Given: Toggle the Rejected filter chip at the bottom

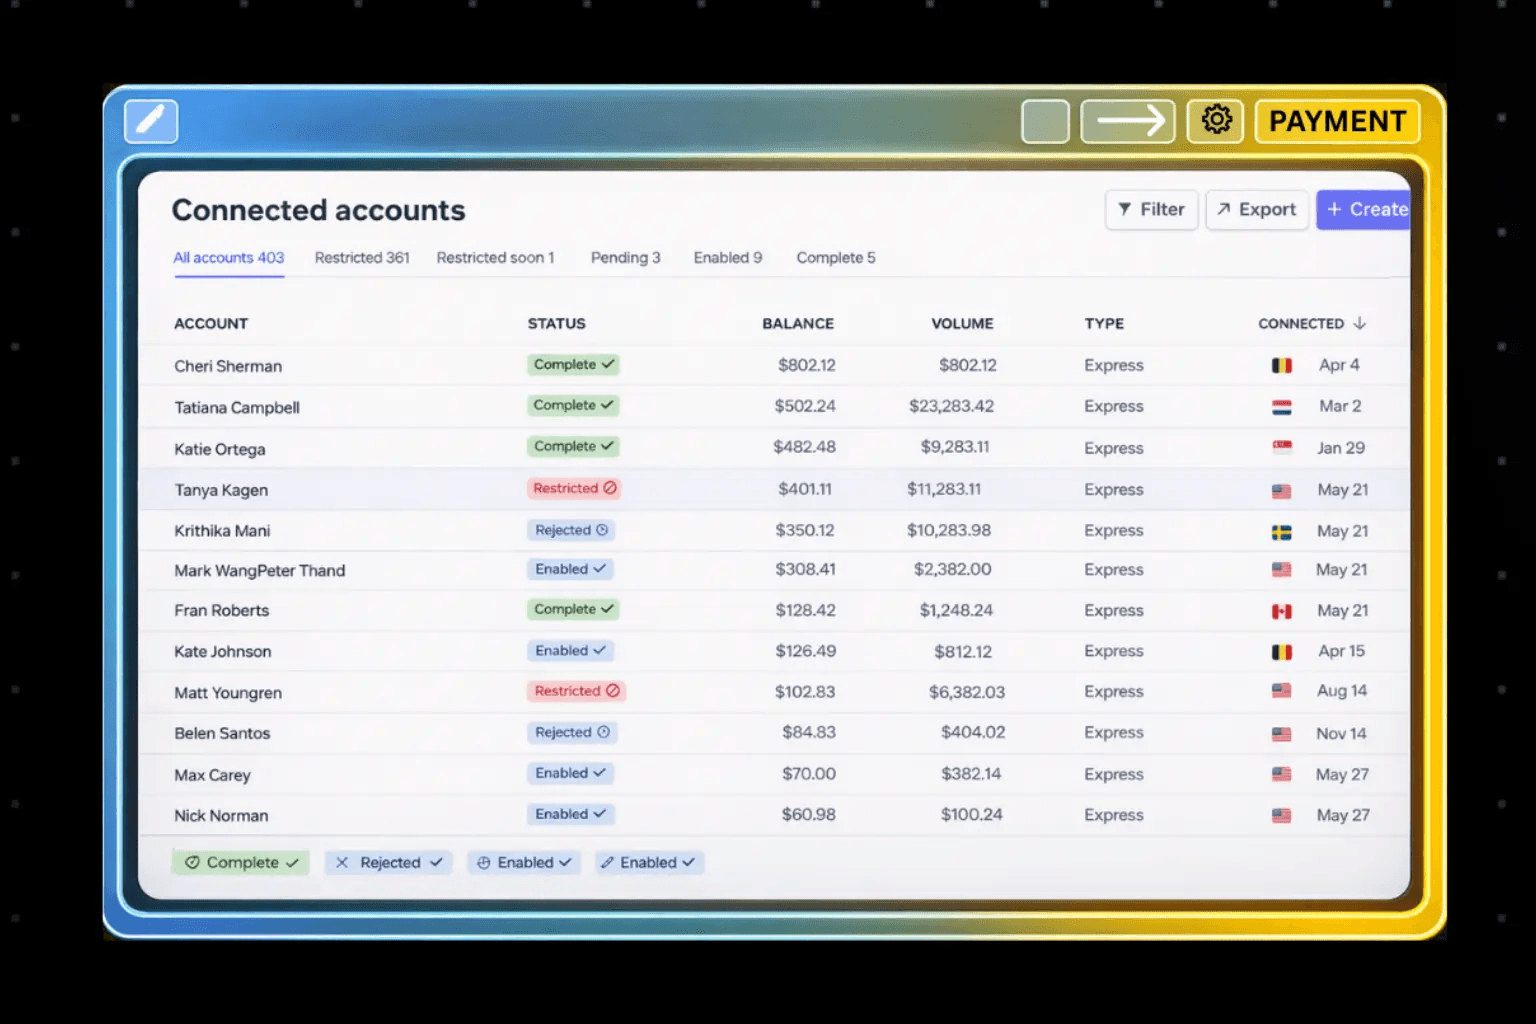Looking at the screenshot, I should [389, 862].
